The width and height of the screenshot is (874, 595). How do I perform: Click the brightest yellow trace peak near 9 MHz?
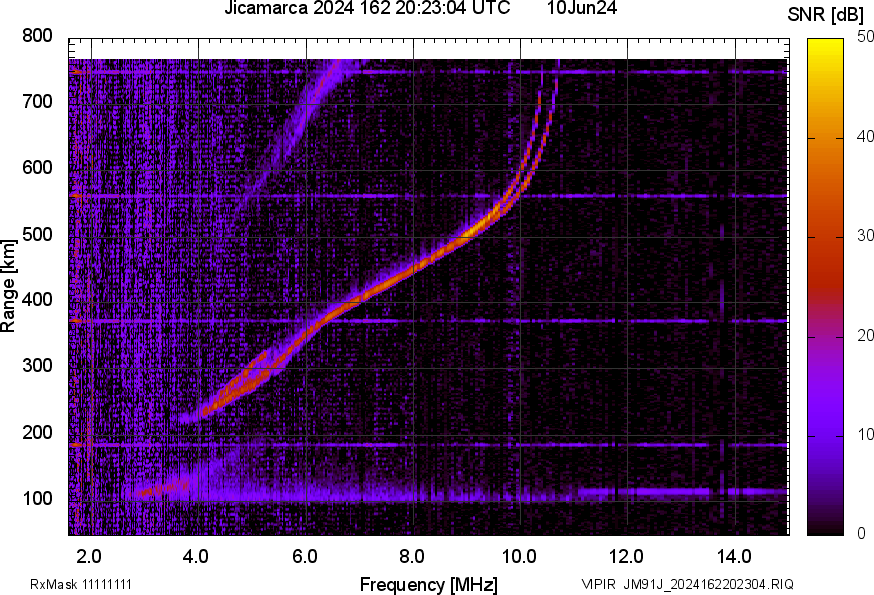pyautogui.click(x=474, y=230)
